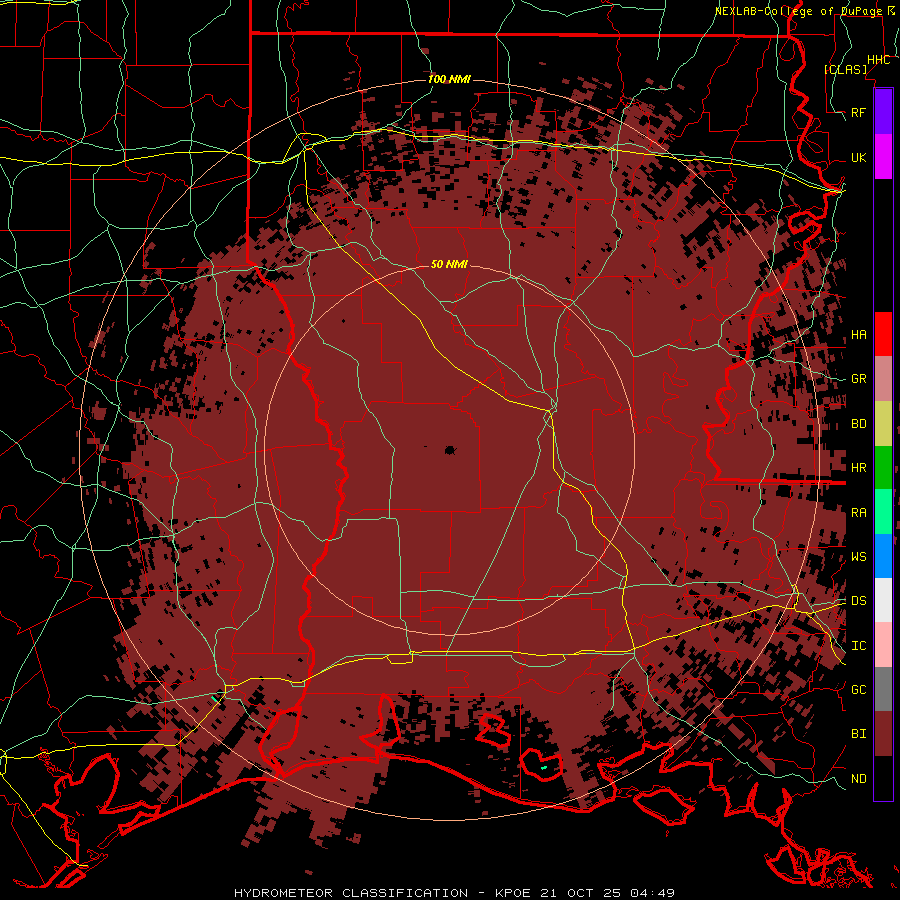The height and width of the screenshot is (900, 900).
Task: Select the GC legend label
Action: click(859, 690)
